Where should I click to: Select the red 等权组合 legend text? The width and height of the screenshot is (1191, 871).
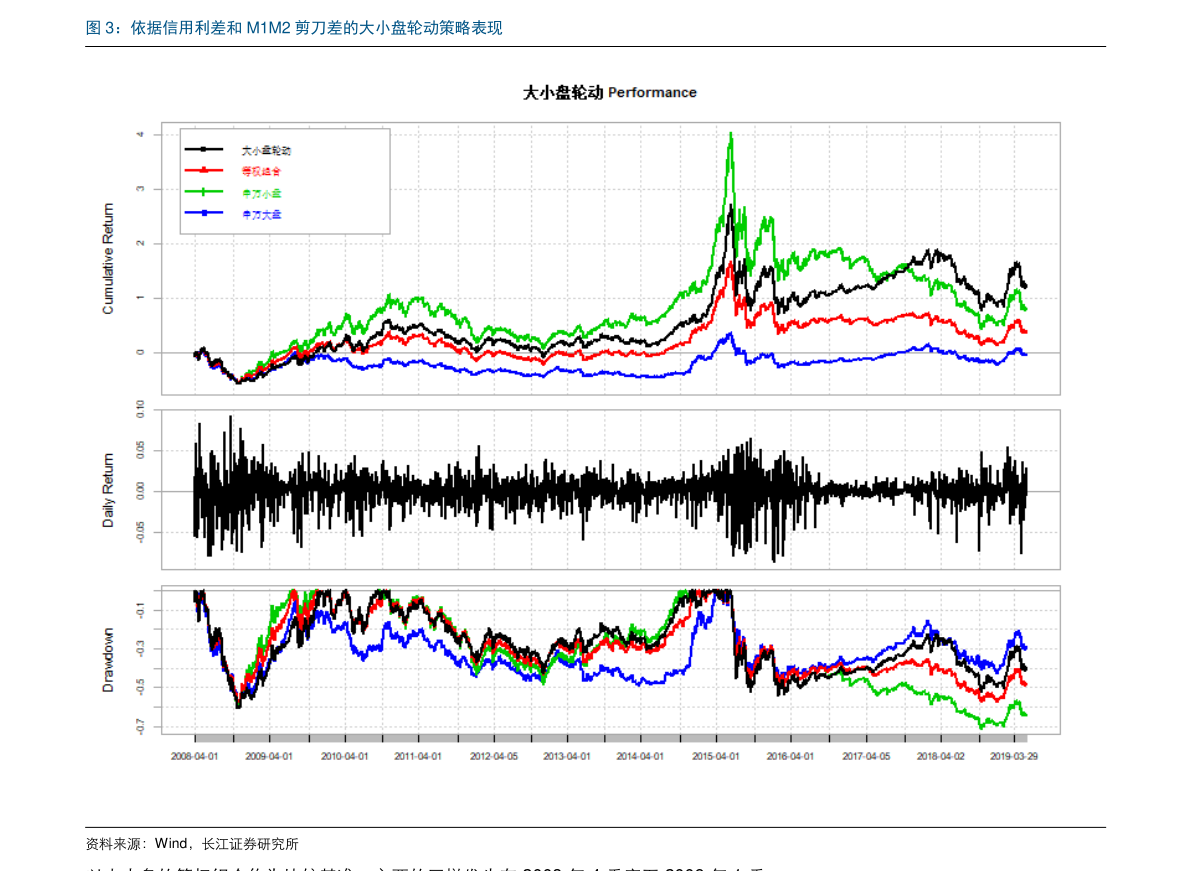[261, 172]
